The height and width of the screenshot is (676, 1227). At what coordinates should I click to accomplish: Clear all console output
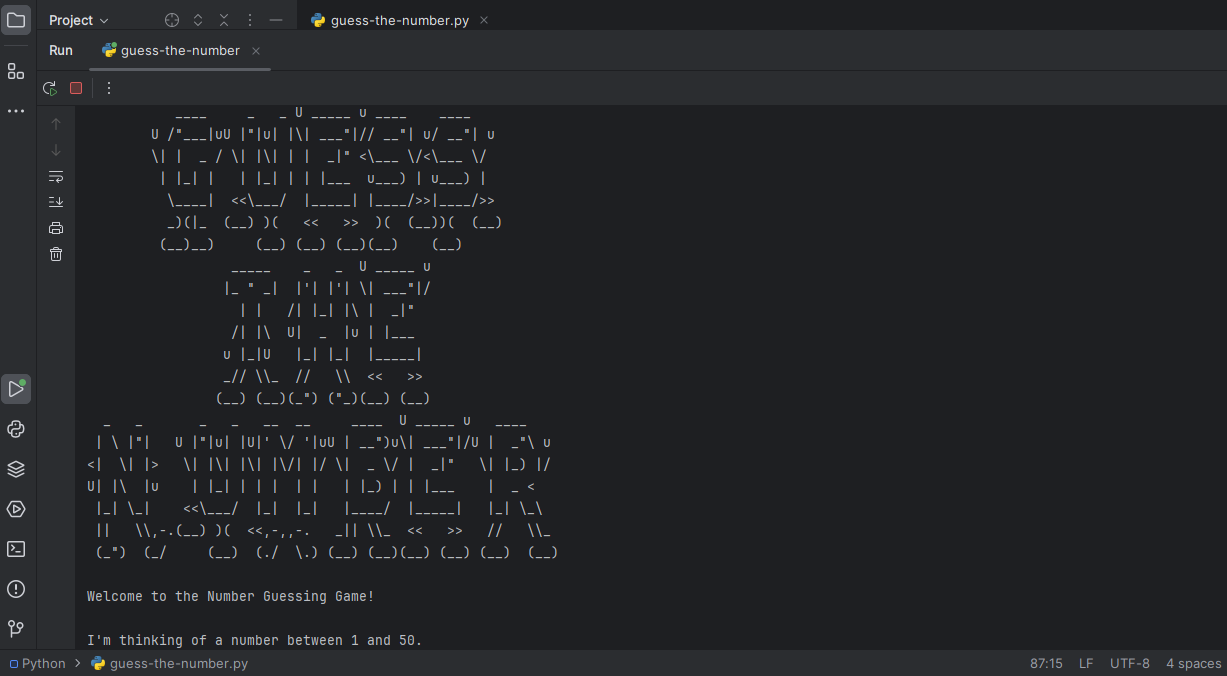[x=56, y=254]
